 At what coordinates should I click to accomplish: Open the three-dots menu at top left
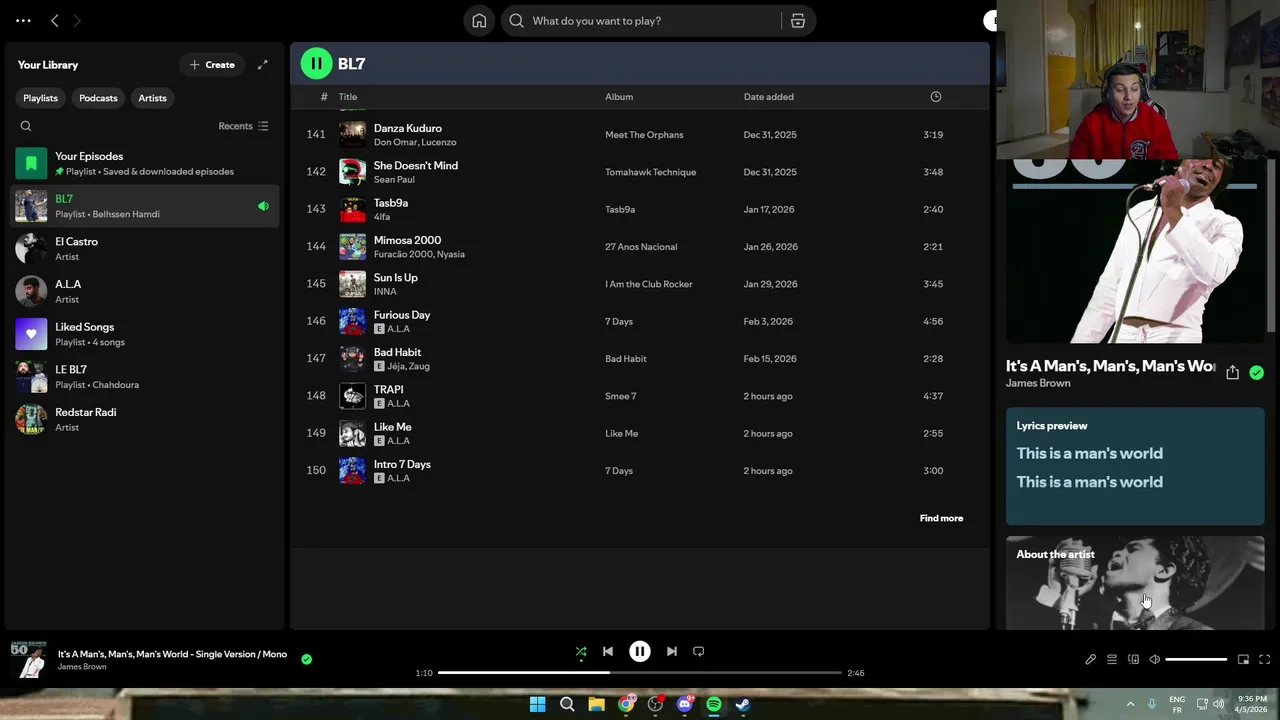23,21
